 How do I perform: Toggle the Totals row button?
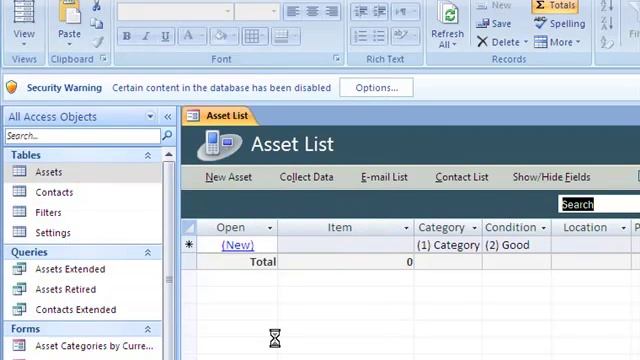coord(556,5)
